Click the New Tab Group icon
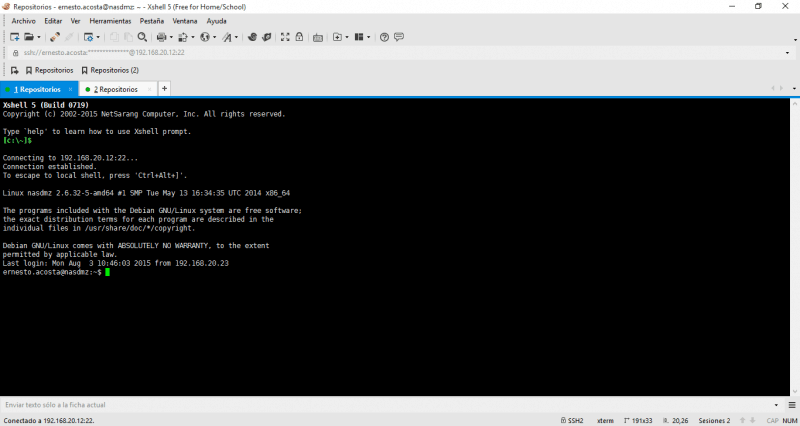 click(x=337, y=37)
